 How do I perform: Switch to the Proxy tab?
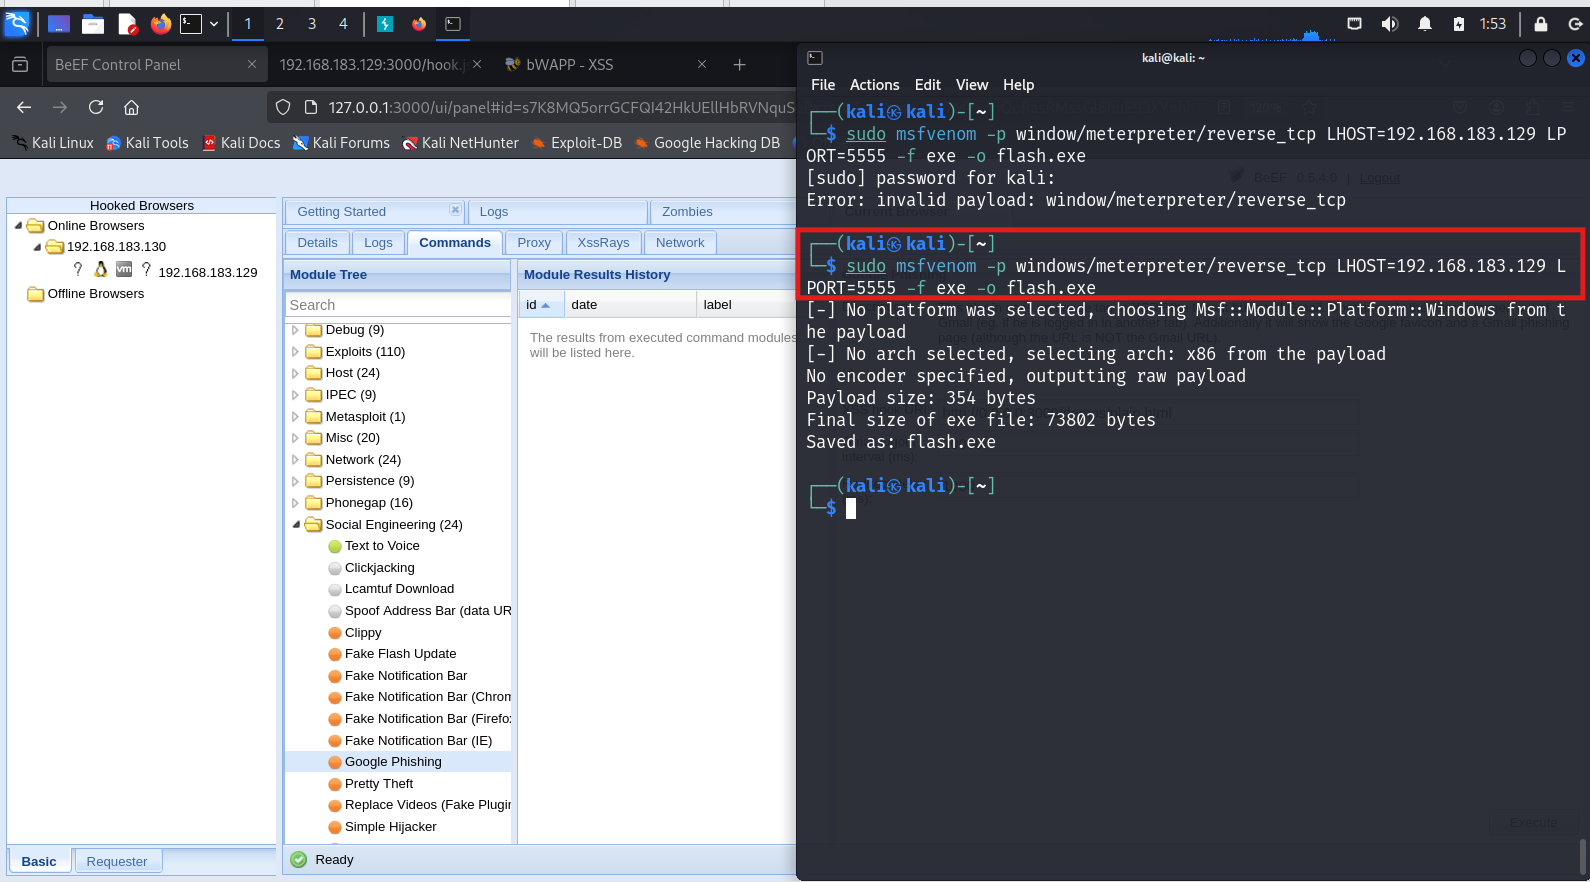point(534,243)
